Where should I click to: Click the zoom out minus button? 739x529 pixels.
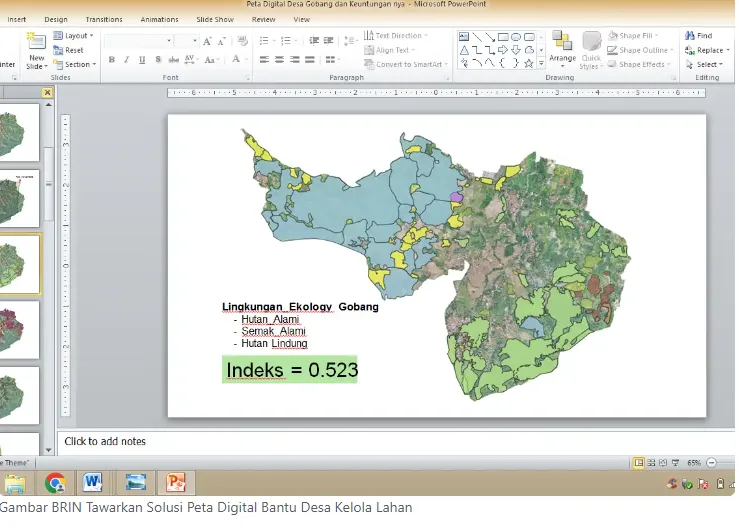712,463
